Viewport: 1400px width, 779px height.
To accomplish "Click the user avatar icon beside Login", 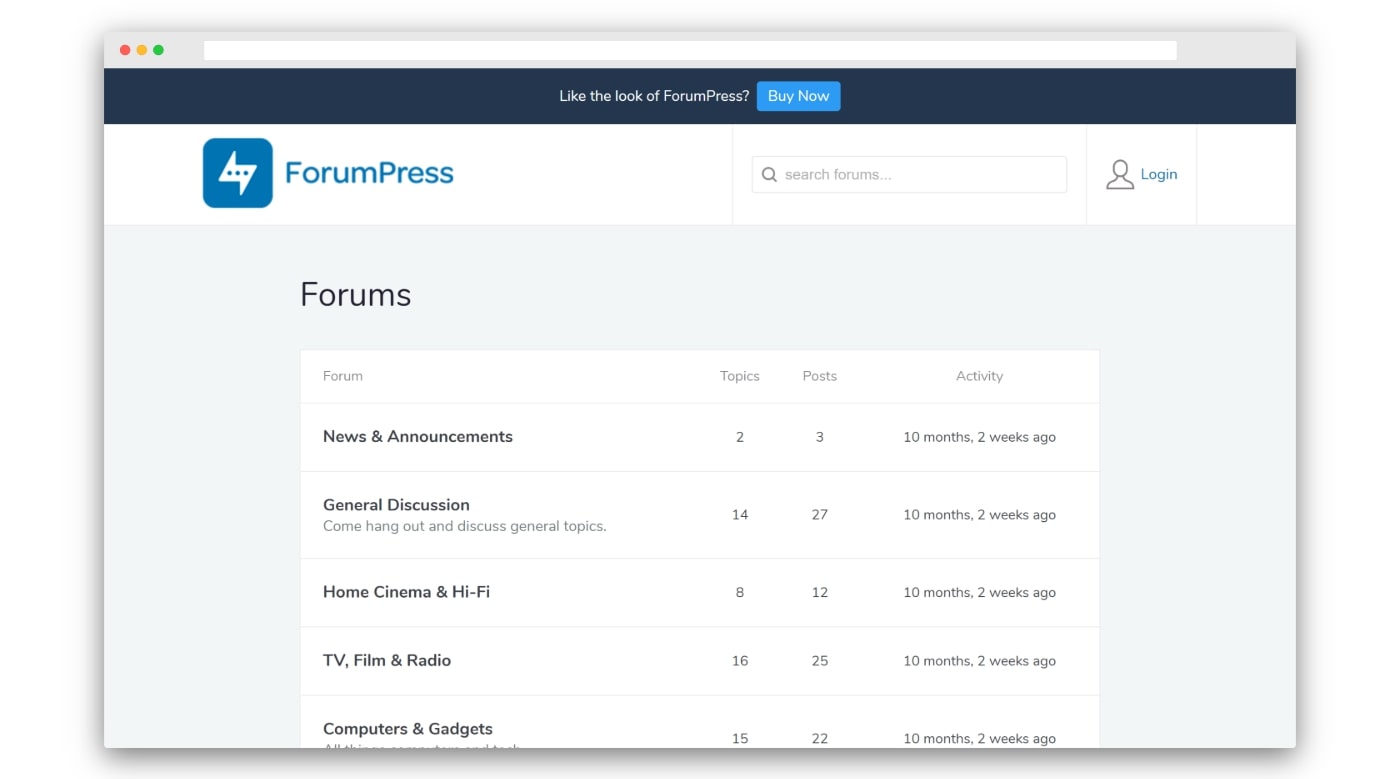I will (1120, 174).
